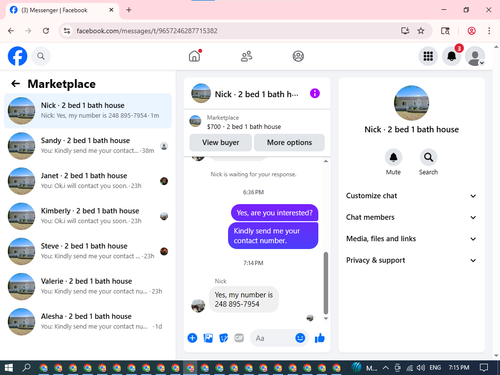Screen dimensions: 500x375
Task: View site information icon in address bar
Action: point(67,31)
